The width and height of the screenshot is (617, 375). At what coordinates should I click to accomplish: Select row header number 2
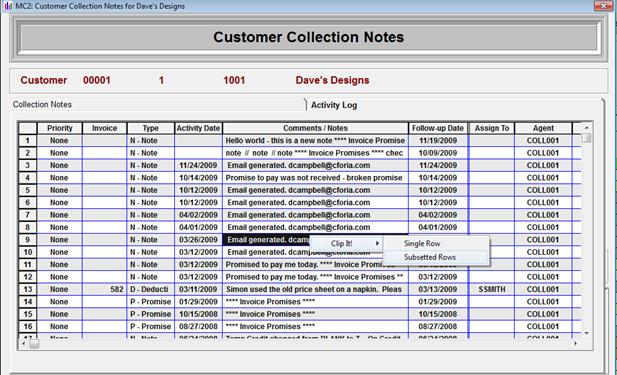(x=28, y=153)
